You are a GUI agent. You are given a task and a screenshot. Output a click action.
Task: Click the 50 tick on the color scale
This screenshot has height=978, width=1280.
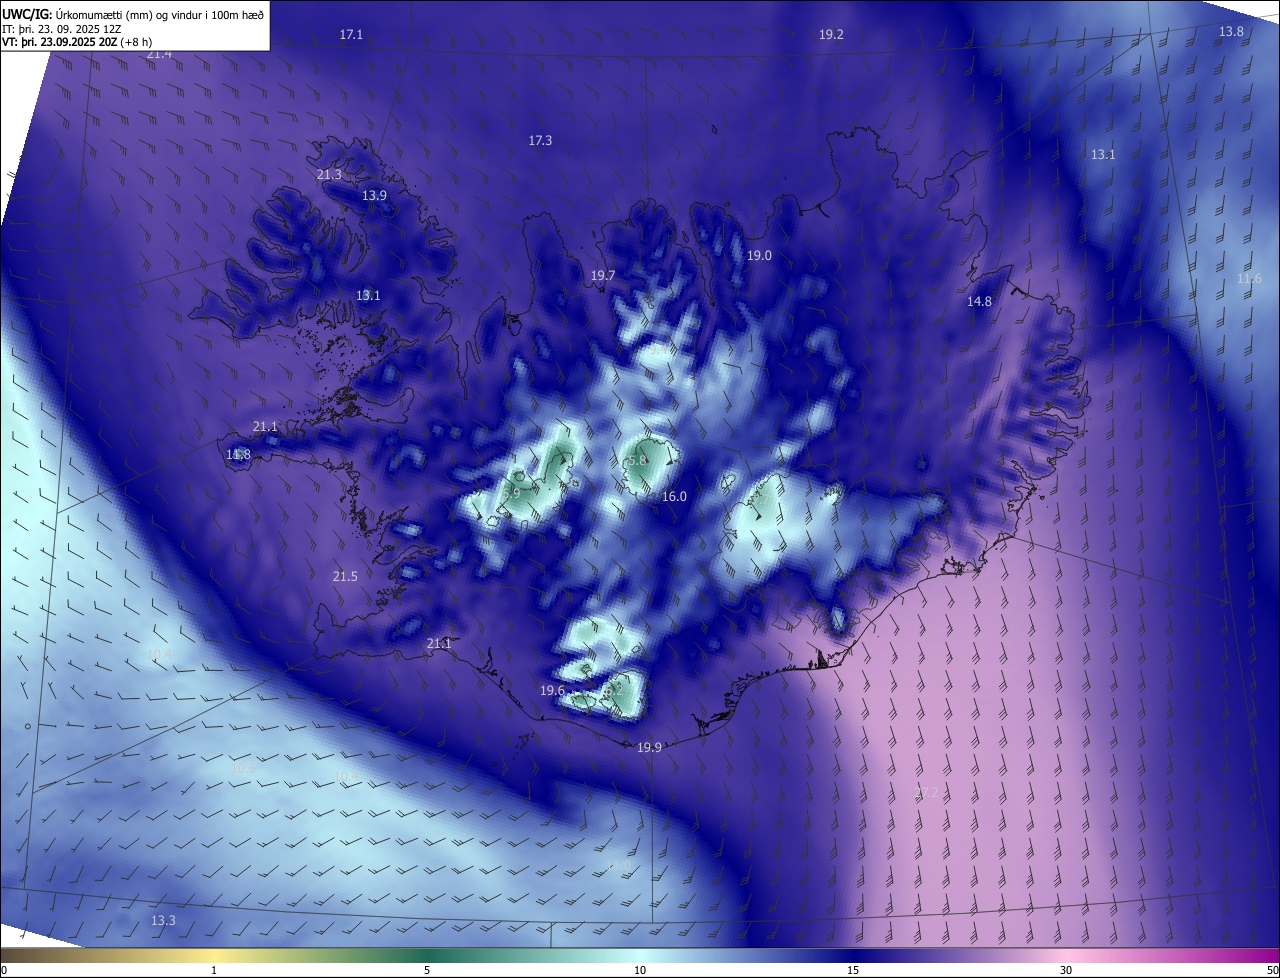tap(1273, 970)
